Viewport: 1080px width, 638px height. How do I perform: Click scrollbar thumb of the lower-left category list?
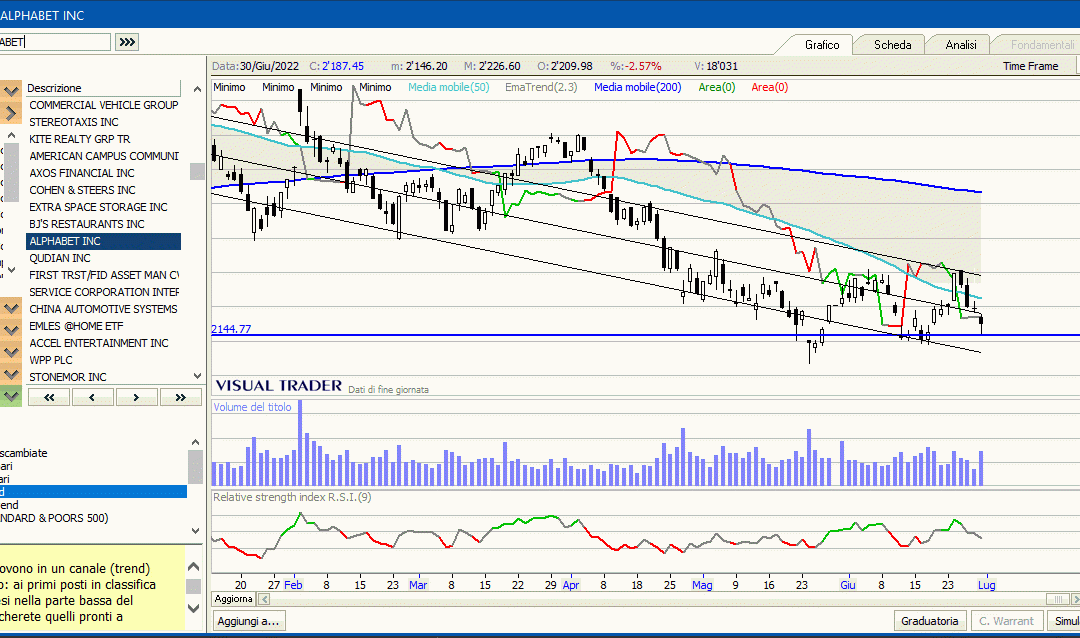196,466
